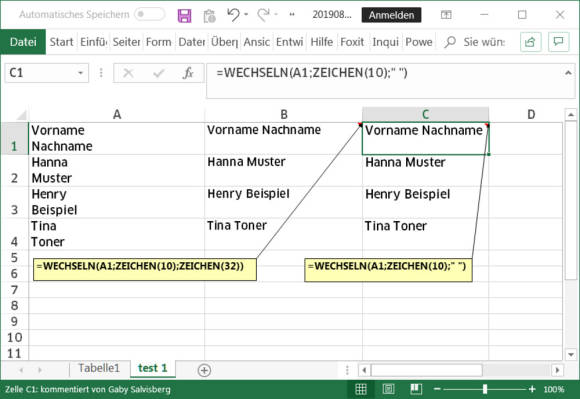
Task: Add a new sheet with plus icon
Action: (204, 370)
